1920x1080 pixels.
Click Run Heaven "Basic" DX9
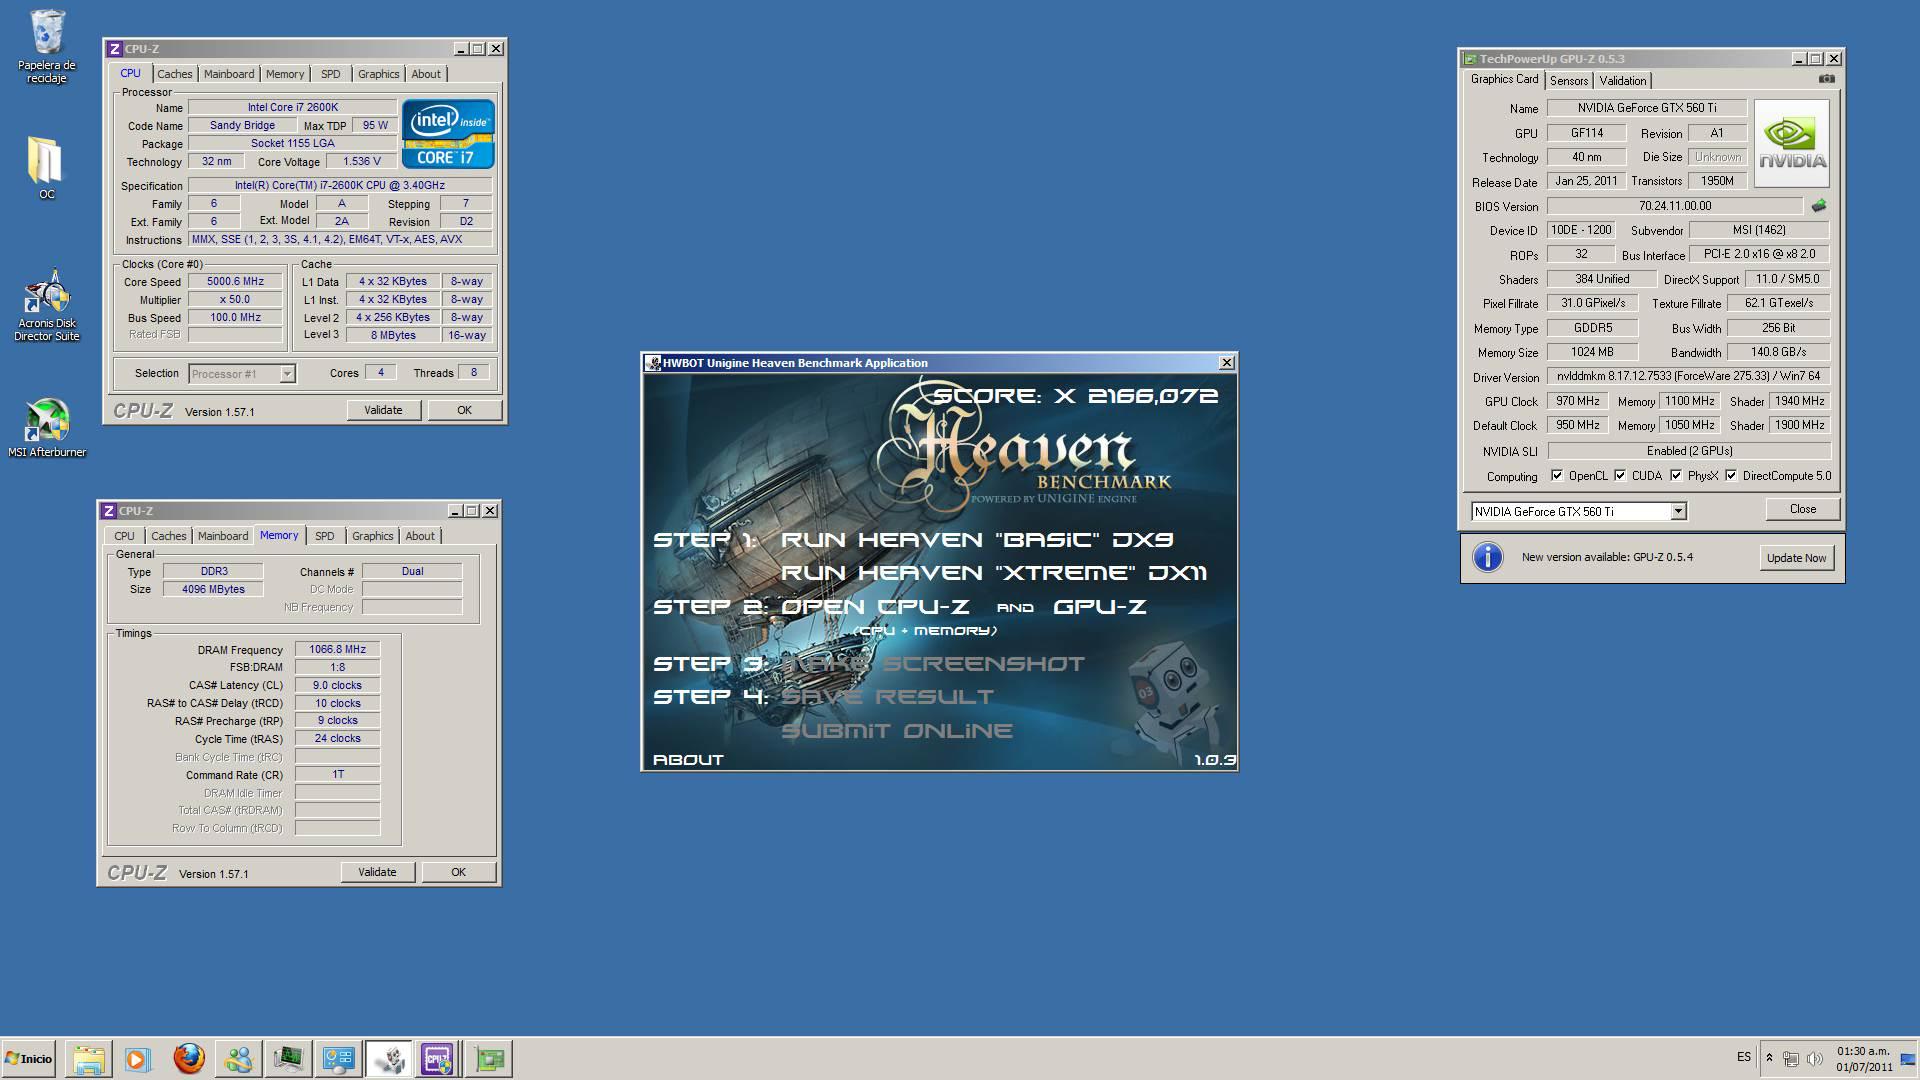pos(977,540)
